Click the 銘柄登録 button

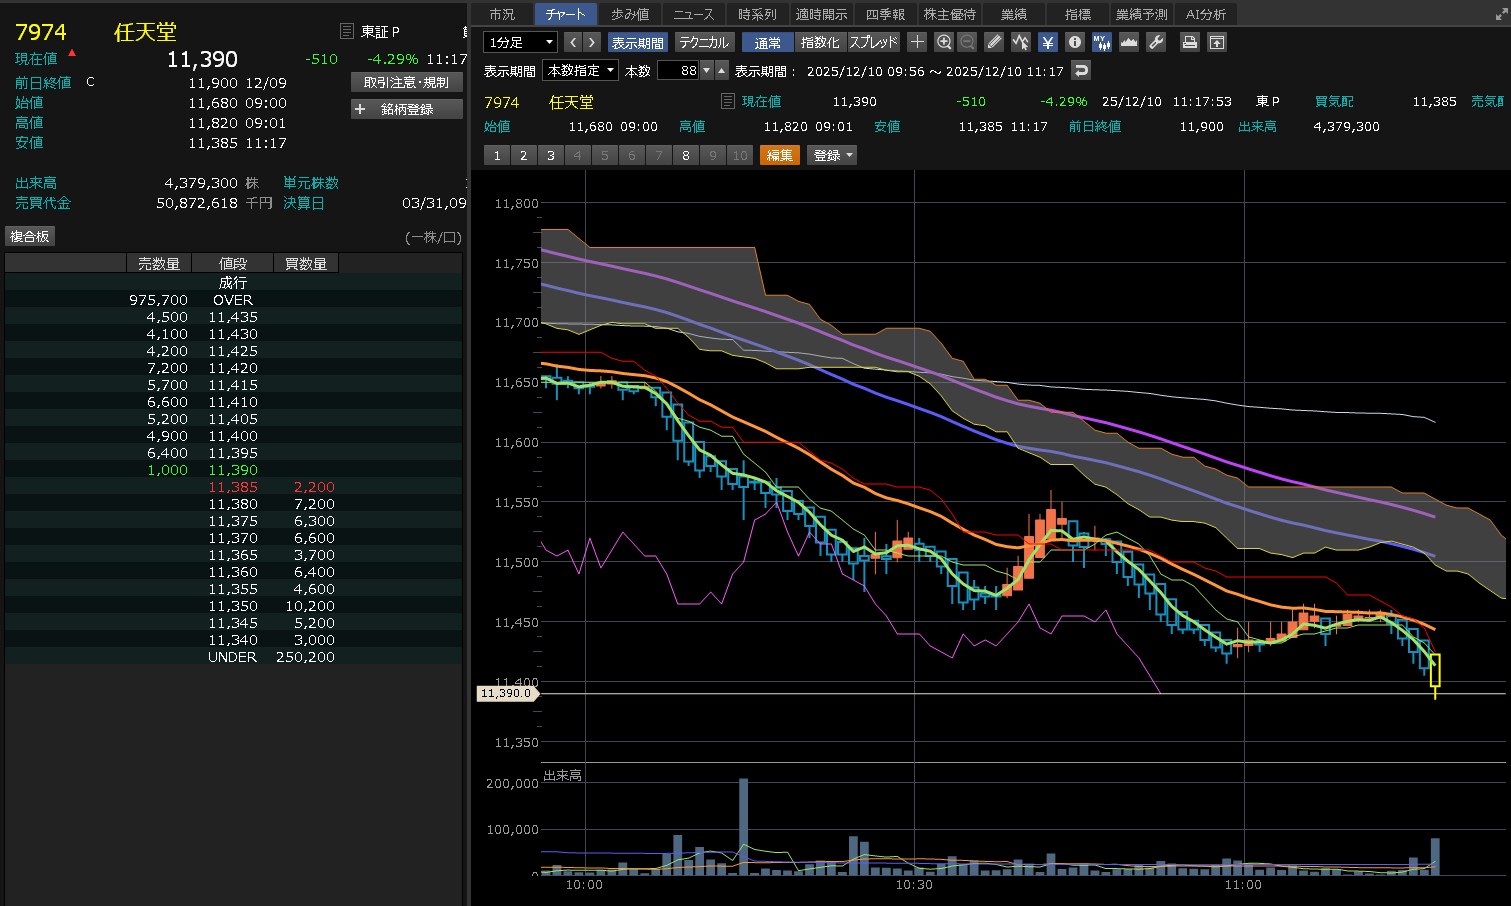point(407,109)
